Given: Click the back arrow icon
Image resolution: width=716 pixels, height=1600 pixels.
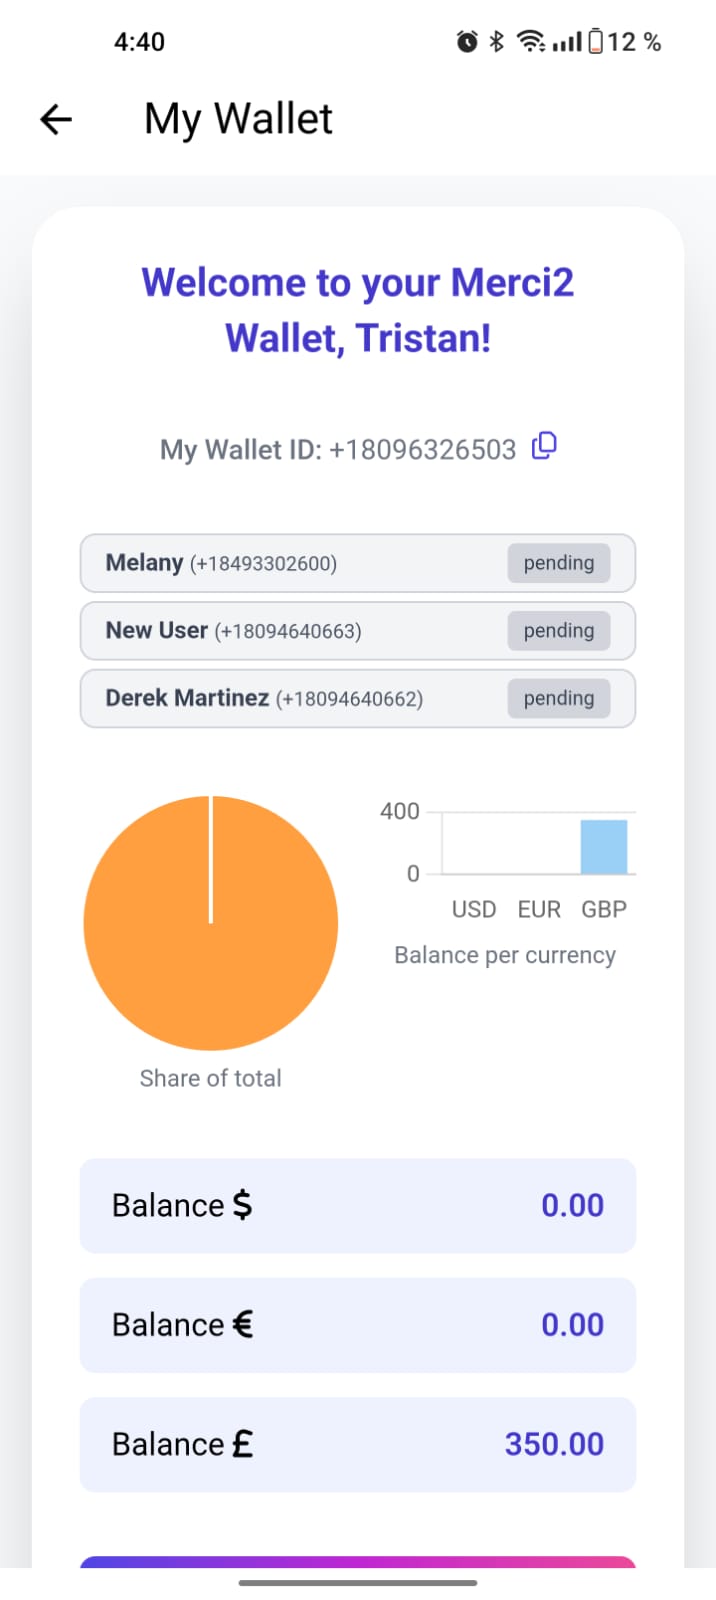Looking at the screenshot, I should [55, 118].
